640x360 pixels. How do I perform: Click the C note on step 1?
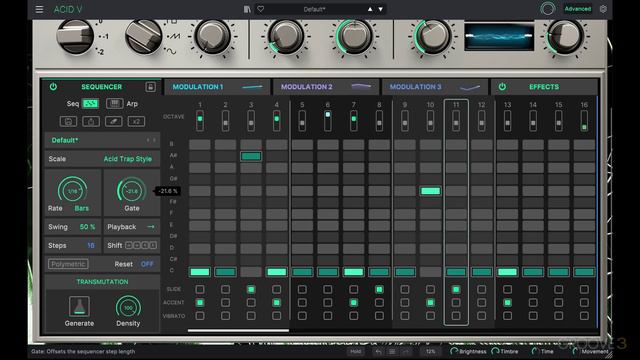click(x=200, y=272)
